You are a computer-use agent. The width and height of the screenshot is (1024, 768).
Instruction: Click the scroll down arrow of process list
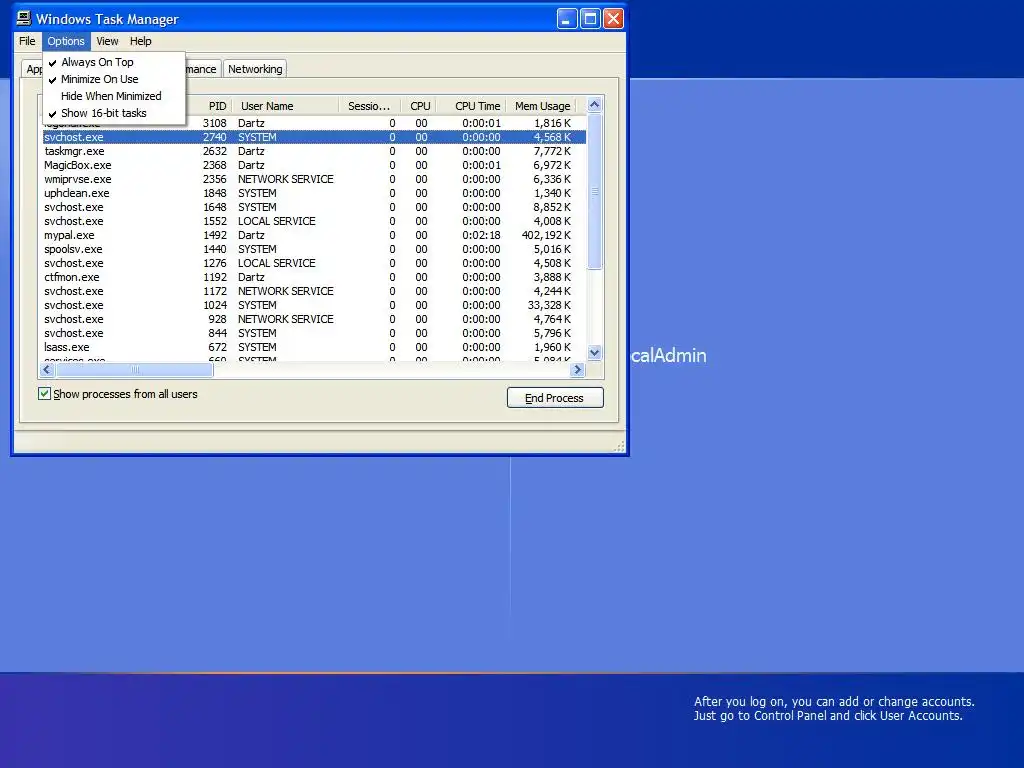(x=594, y=353)
